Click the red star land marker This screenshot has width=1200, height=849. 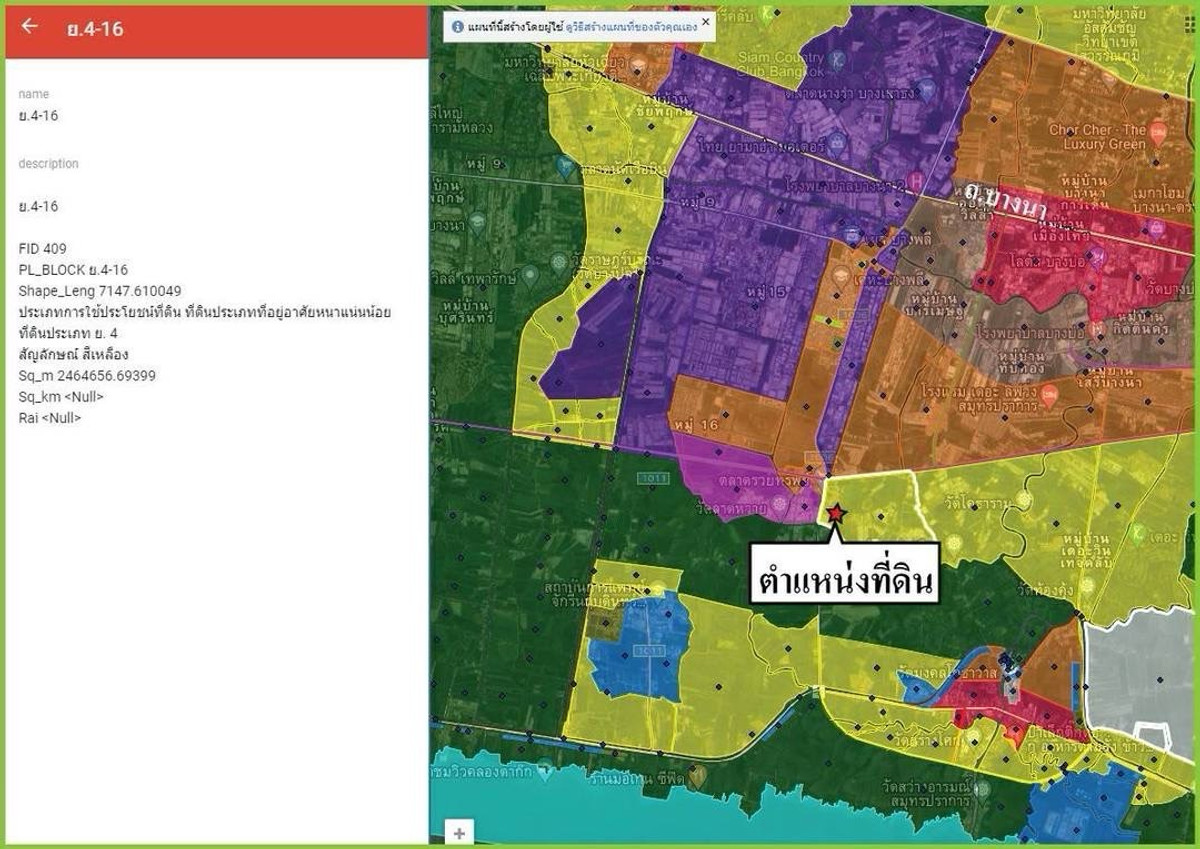[x=836, y=514]
